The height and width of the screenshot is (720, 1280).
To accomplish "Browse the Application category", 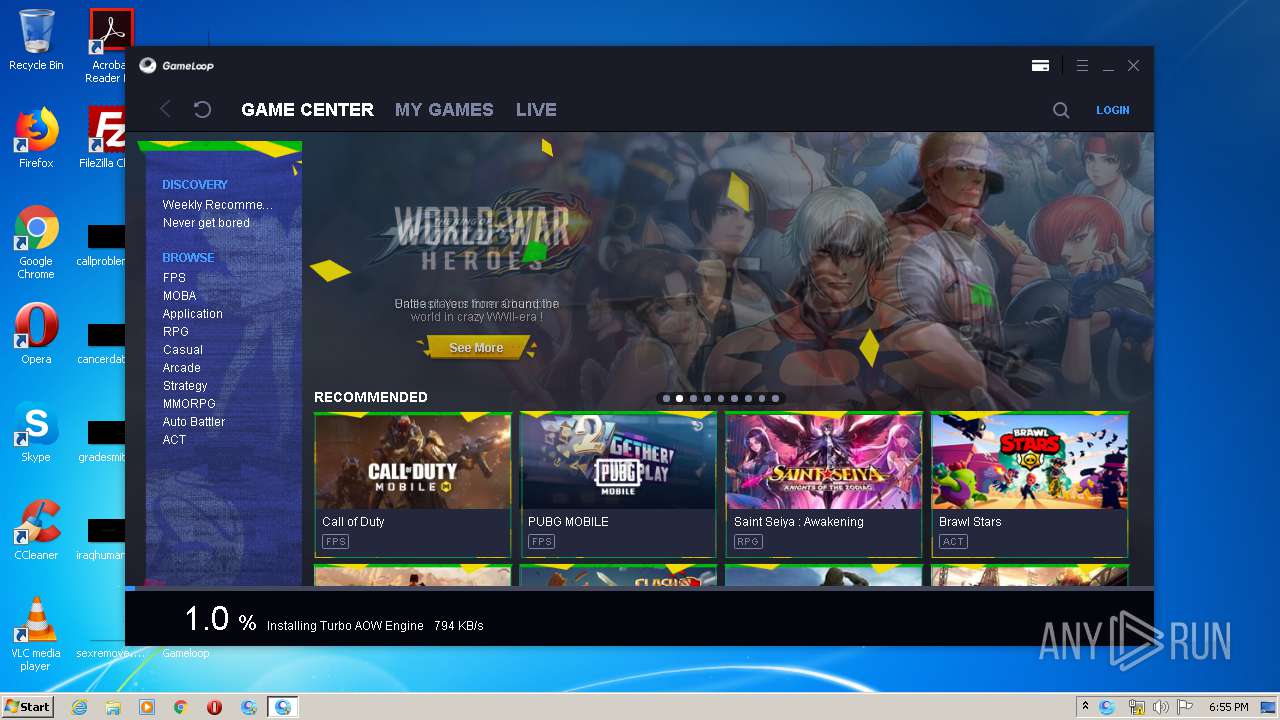I will point(192,314).
